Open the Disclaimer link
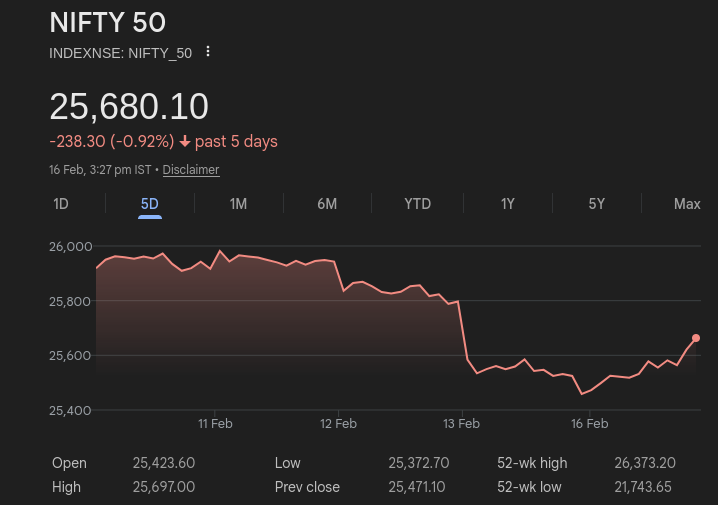This screenshot has width=718, height=505. [191, 170]
